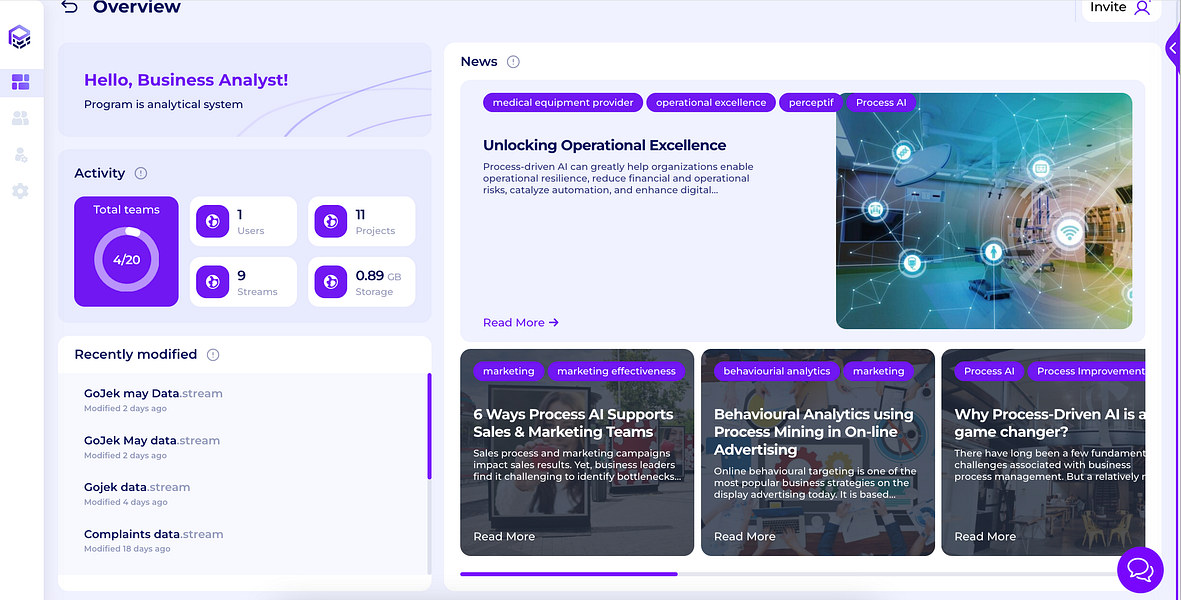Click the 9 Streams stat card
Image resolution: width=1181 pixels, height=600 pixels.
coord(243,282)
